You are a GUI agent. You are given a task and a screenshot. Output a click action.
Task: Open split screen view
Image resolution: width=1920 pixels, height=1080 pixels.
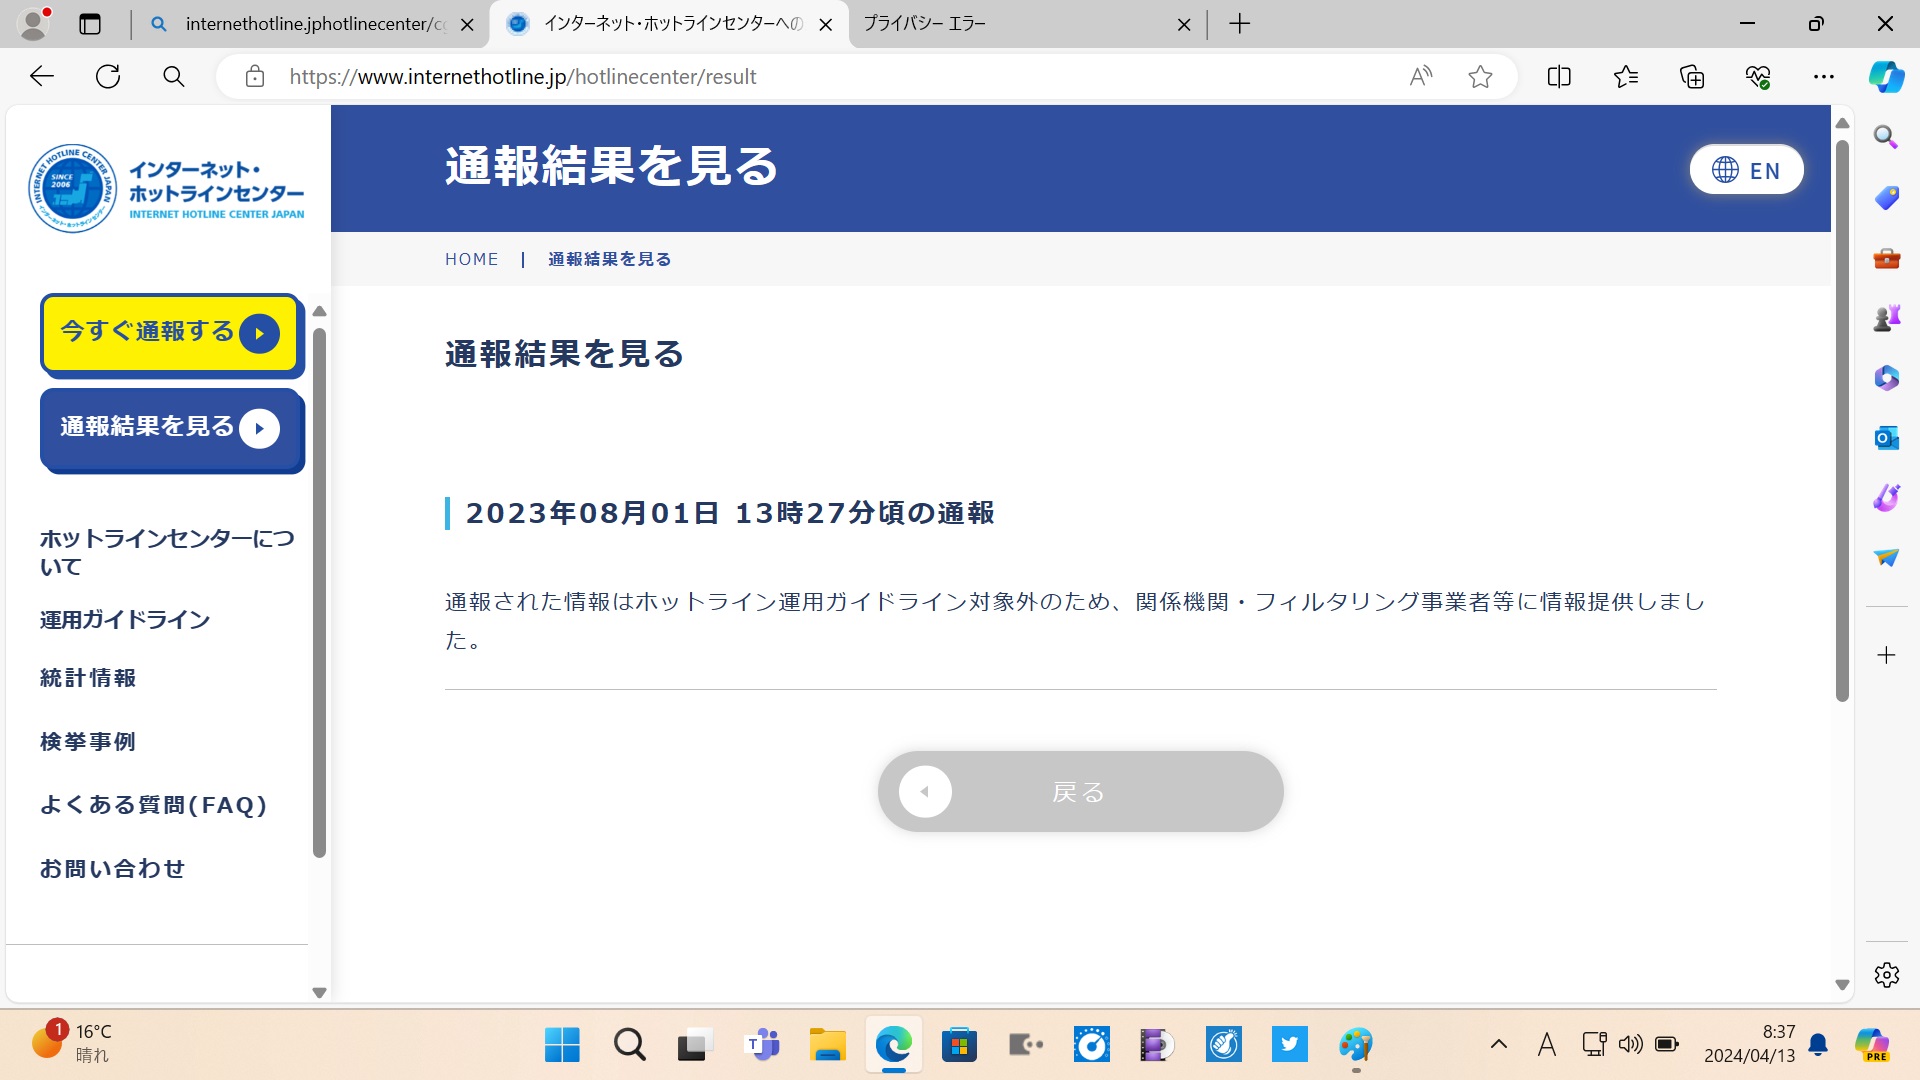click(x=1559, y=76)
